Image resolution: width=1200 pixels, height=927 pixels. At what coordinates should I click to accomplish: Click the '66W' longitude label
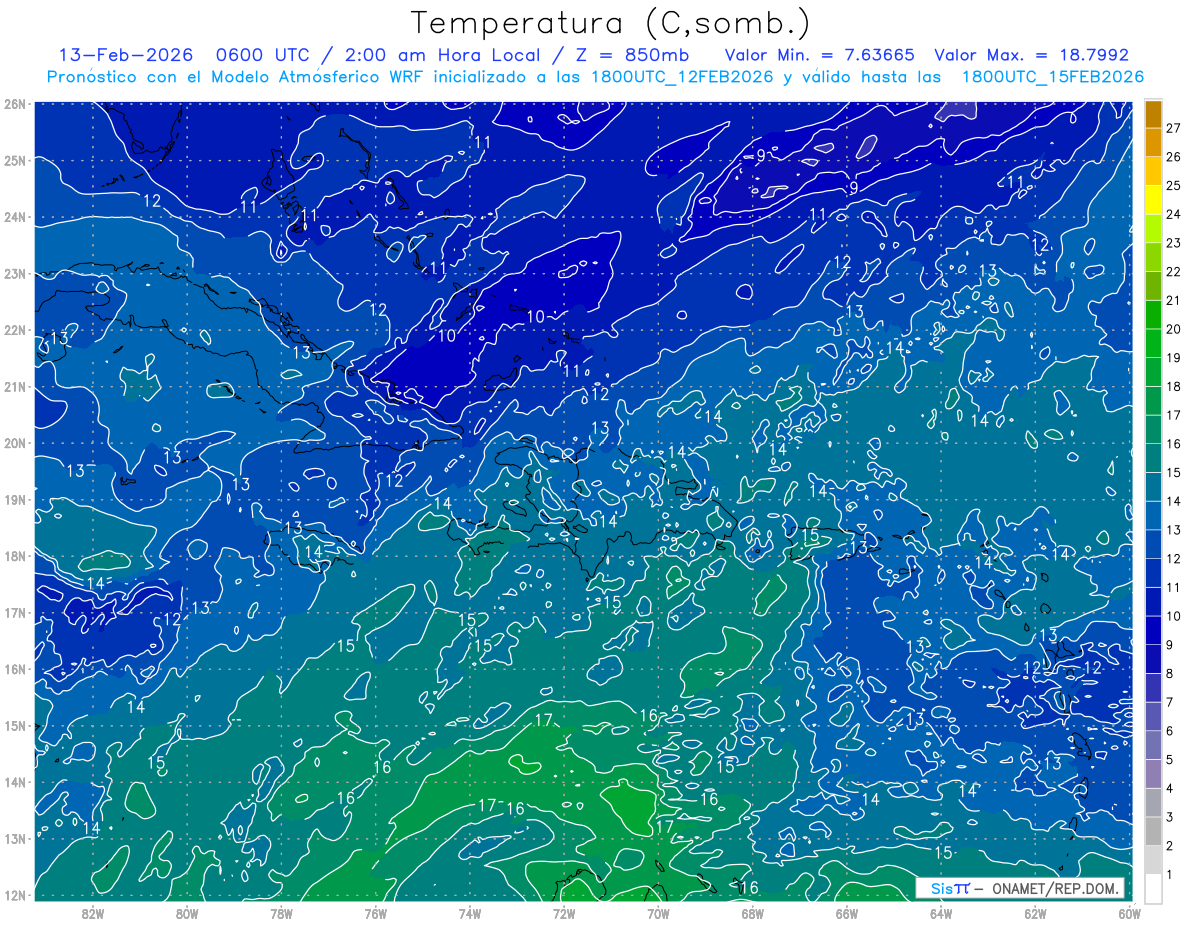[x=847, y=913]
